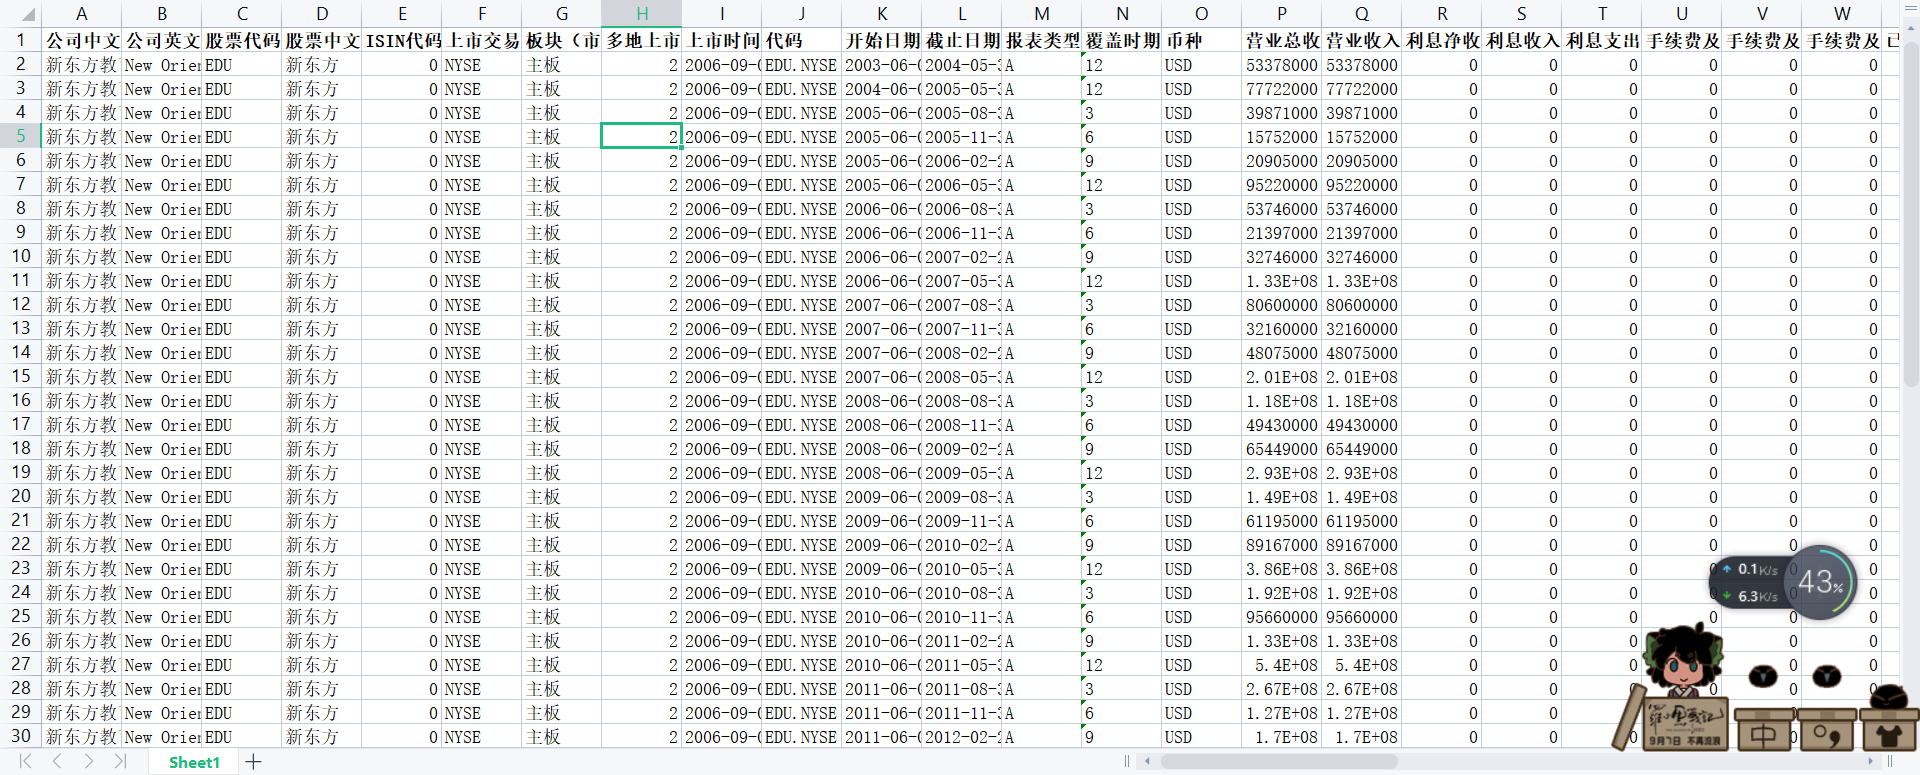Select row 17 header
The image size is (1920, 775).
20,424
